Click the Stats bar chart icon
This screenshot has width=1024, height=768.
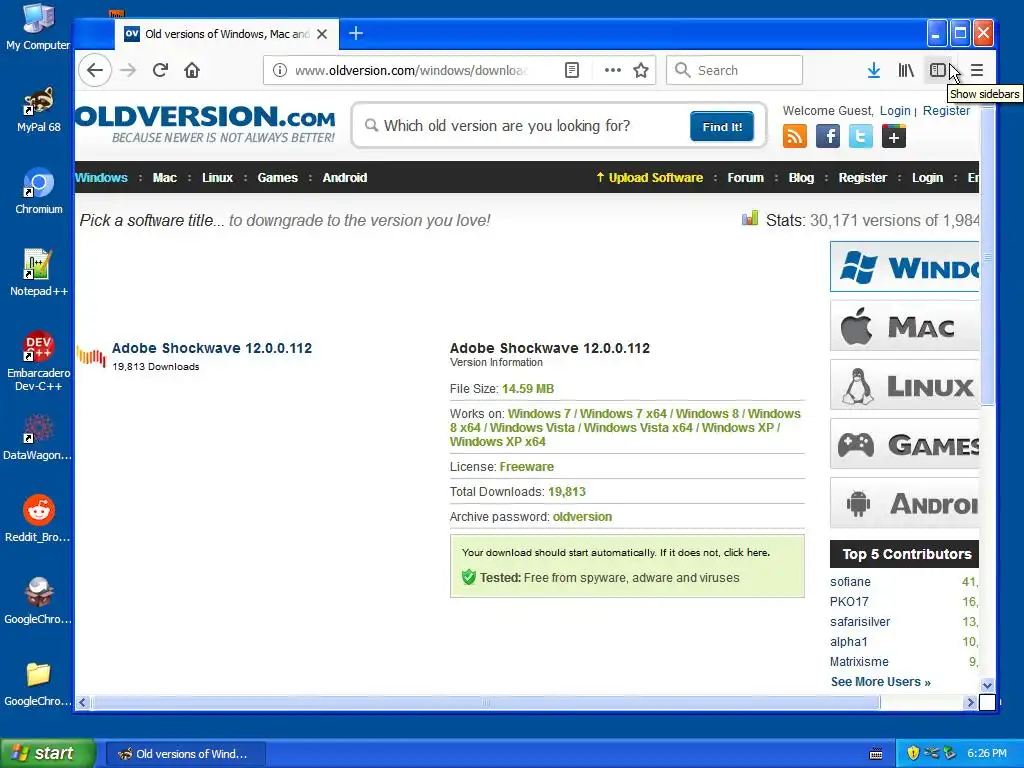coord(750,218)
